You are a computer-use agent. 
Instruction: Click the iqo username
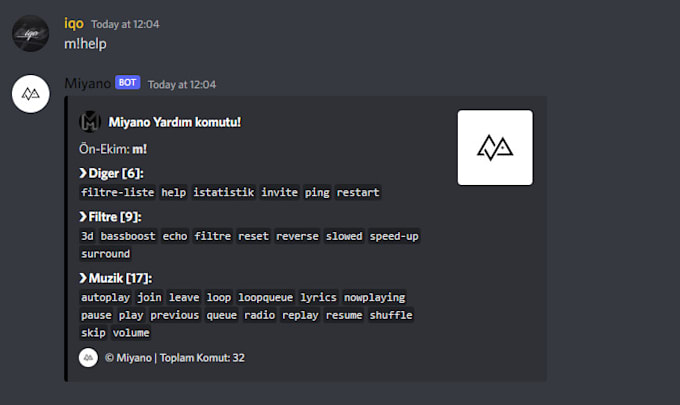coord(74,23)
